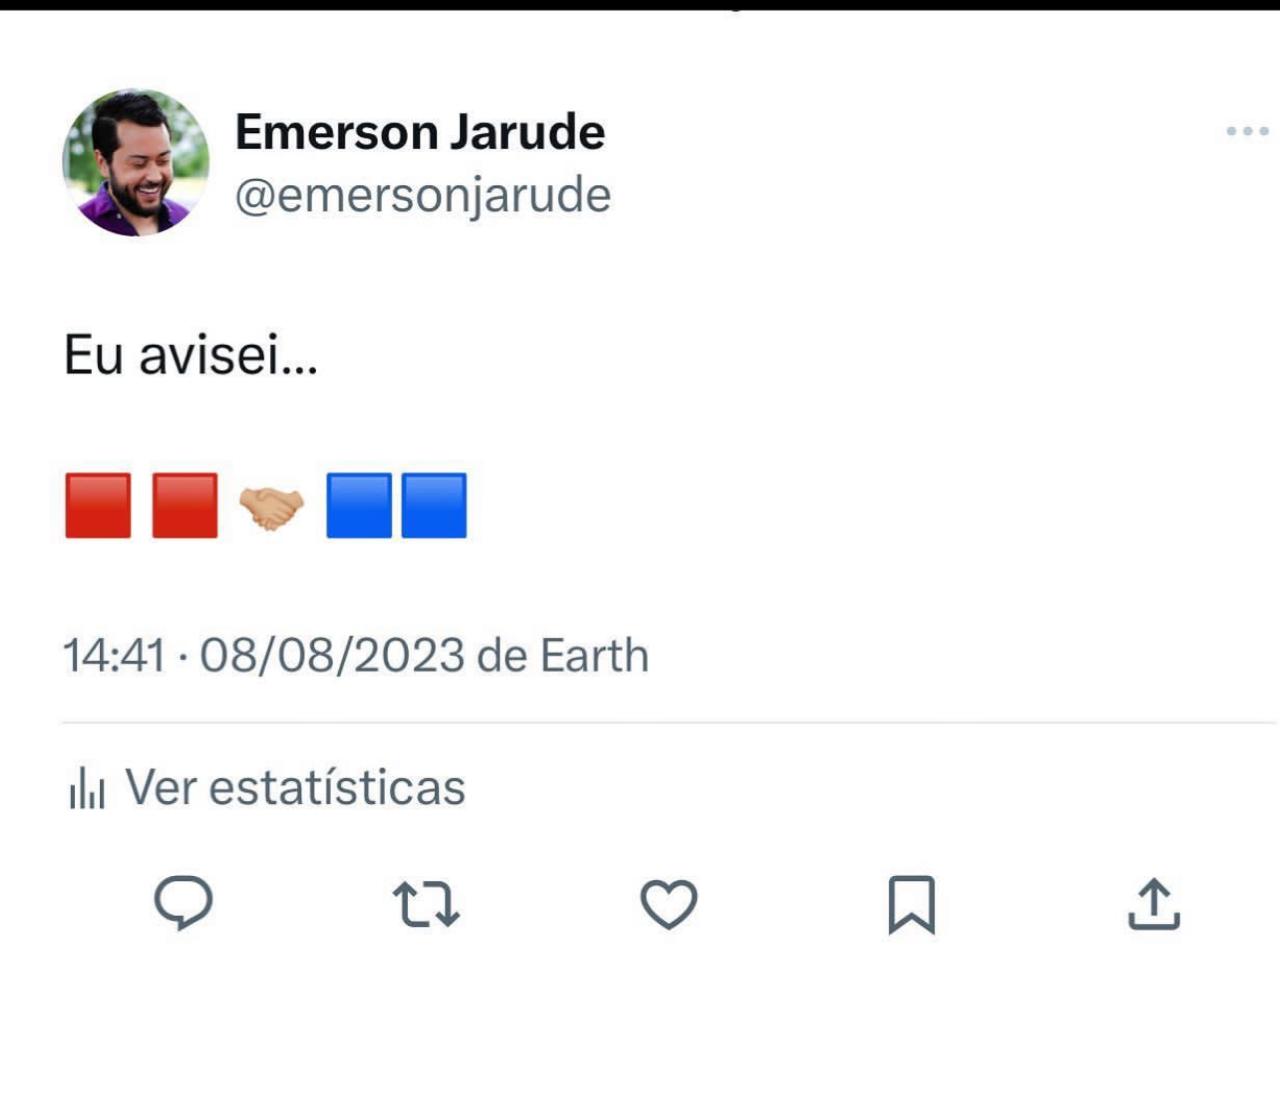Click the second red square emoji
The height and width of the screenshot is (1106, 1280).
pyautogui.click(x=185, y=506)
